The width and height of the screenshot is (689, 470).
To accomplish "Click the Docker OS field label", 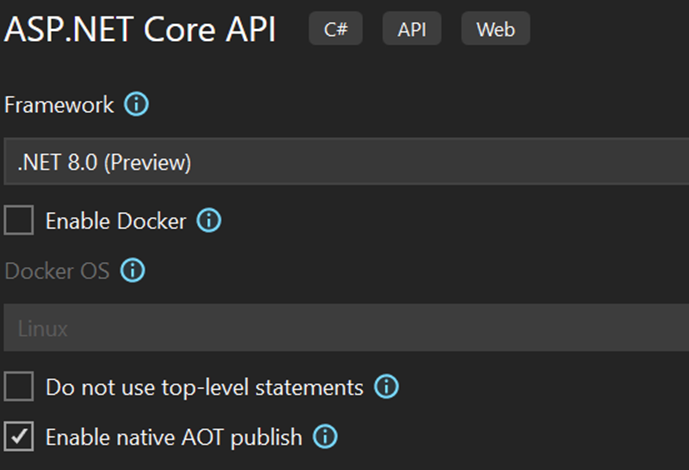I will tap(57, 271).
